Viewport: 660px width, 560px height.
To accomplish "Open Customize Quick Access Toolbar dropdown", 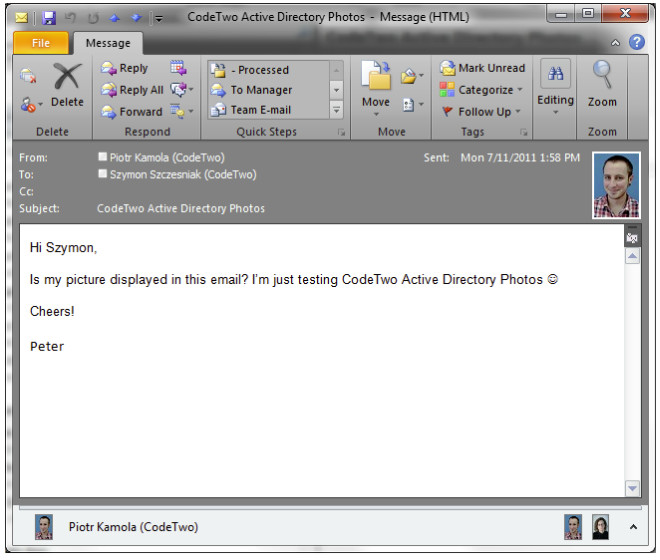I will 159,18.
